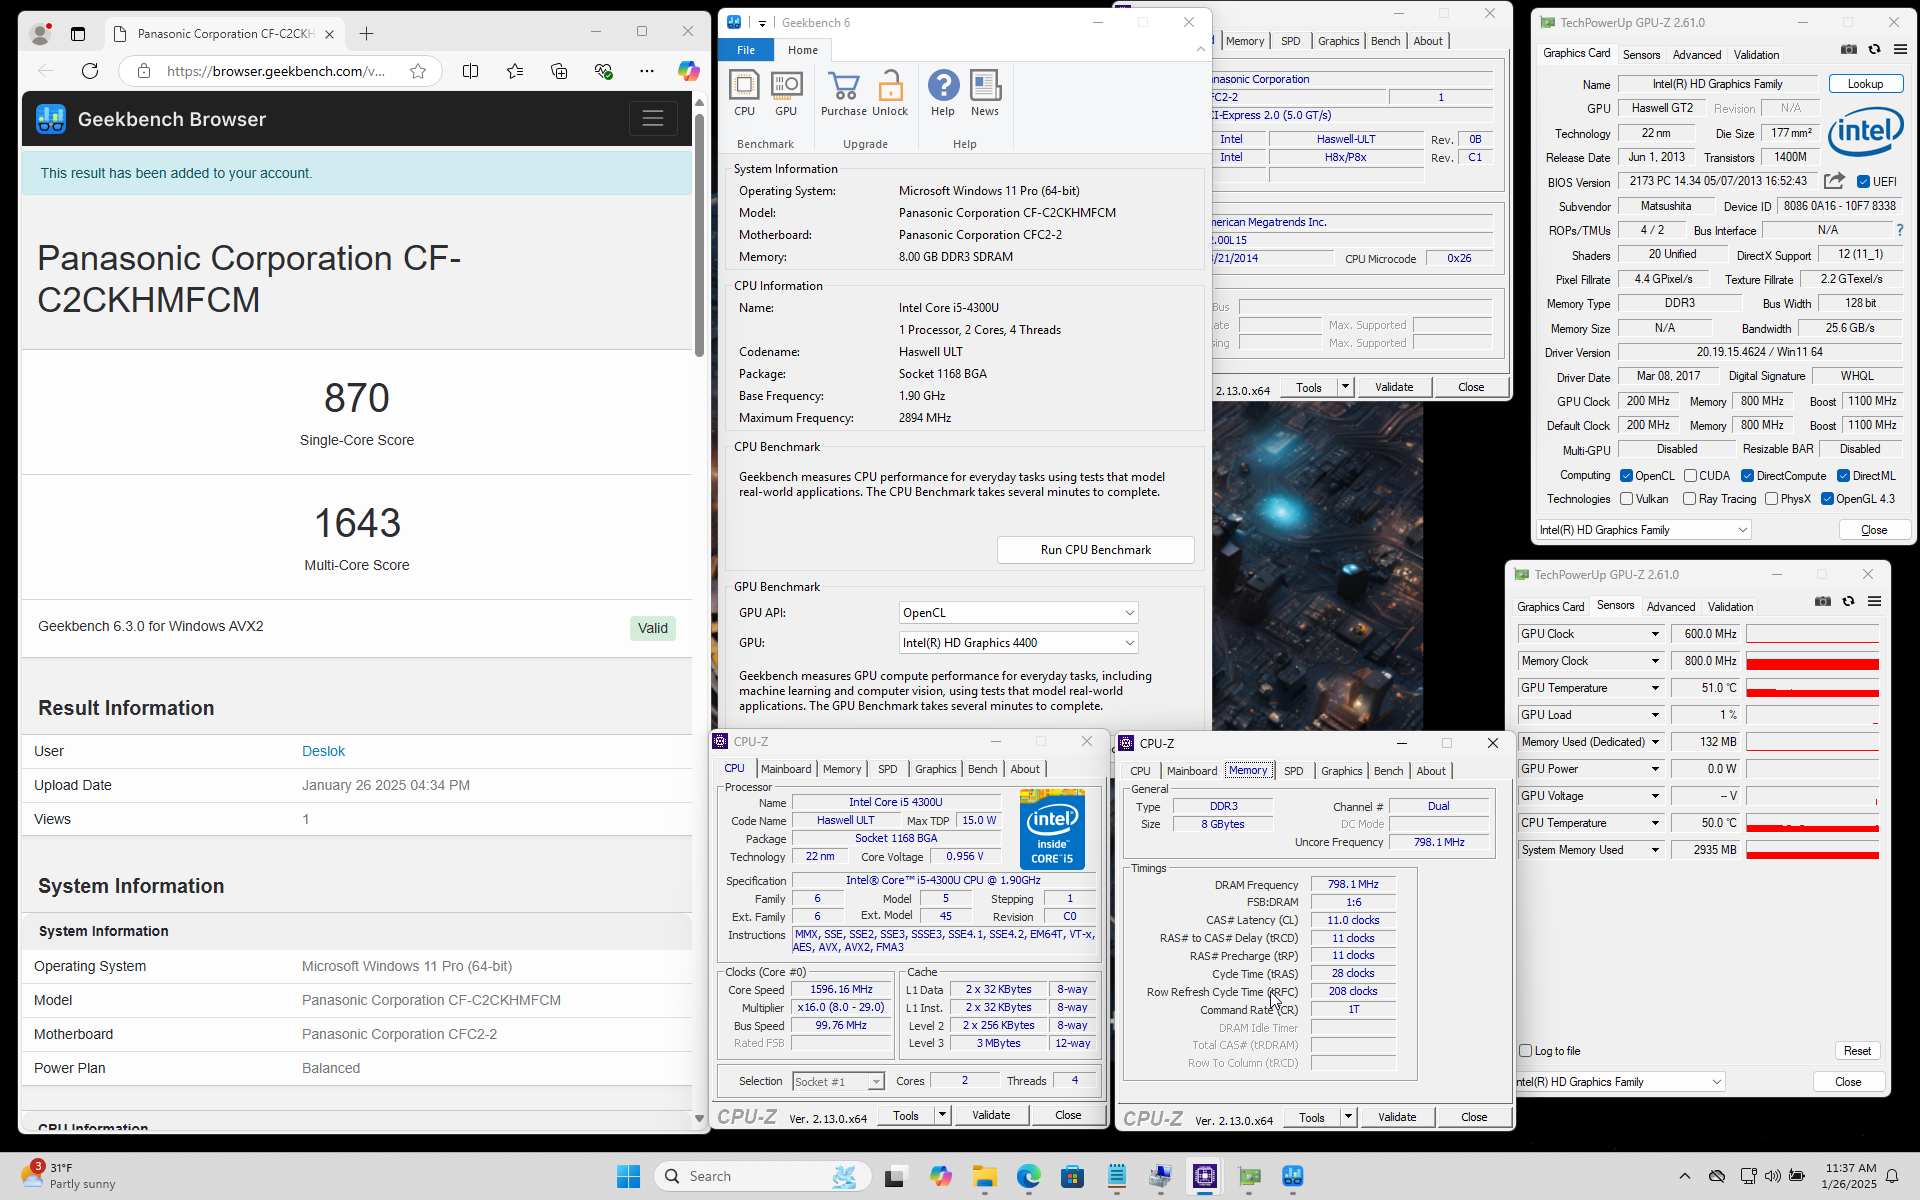The image size is (1920, 1200).
Task: Click Validate in CPU-Z processor window
Action: [991, 1115]
